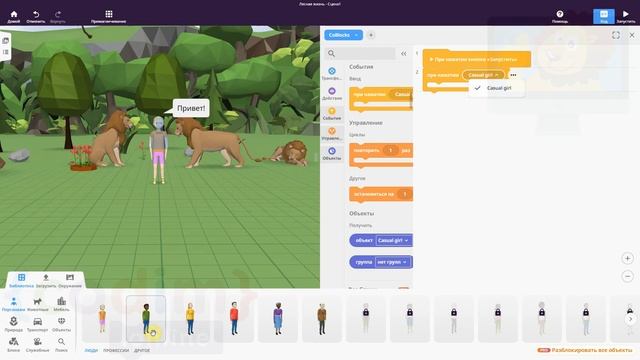The width and height of the screenshot is (640, 360).
Task: Select man in red shirt thumbnail
Action: pyautogui.click(x=234, y=319)
